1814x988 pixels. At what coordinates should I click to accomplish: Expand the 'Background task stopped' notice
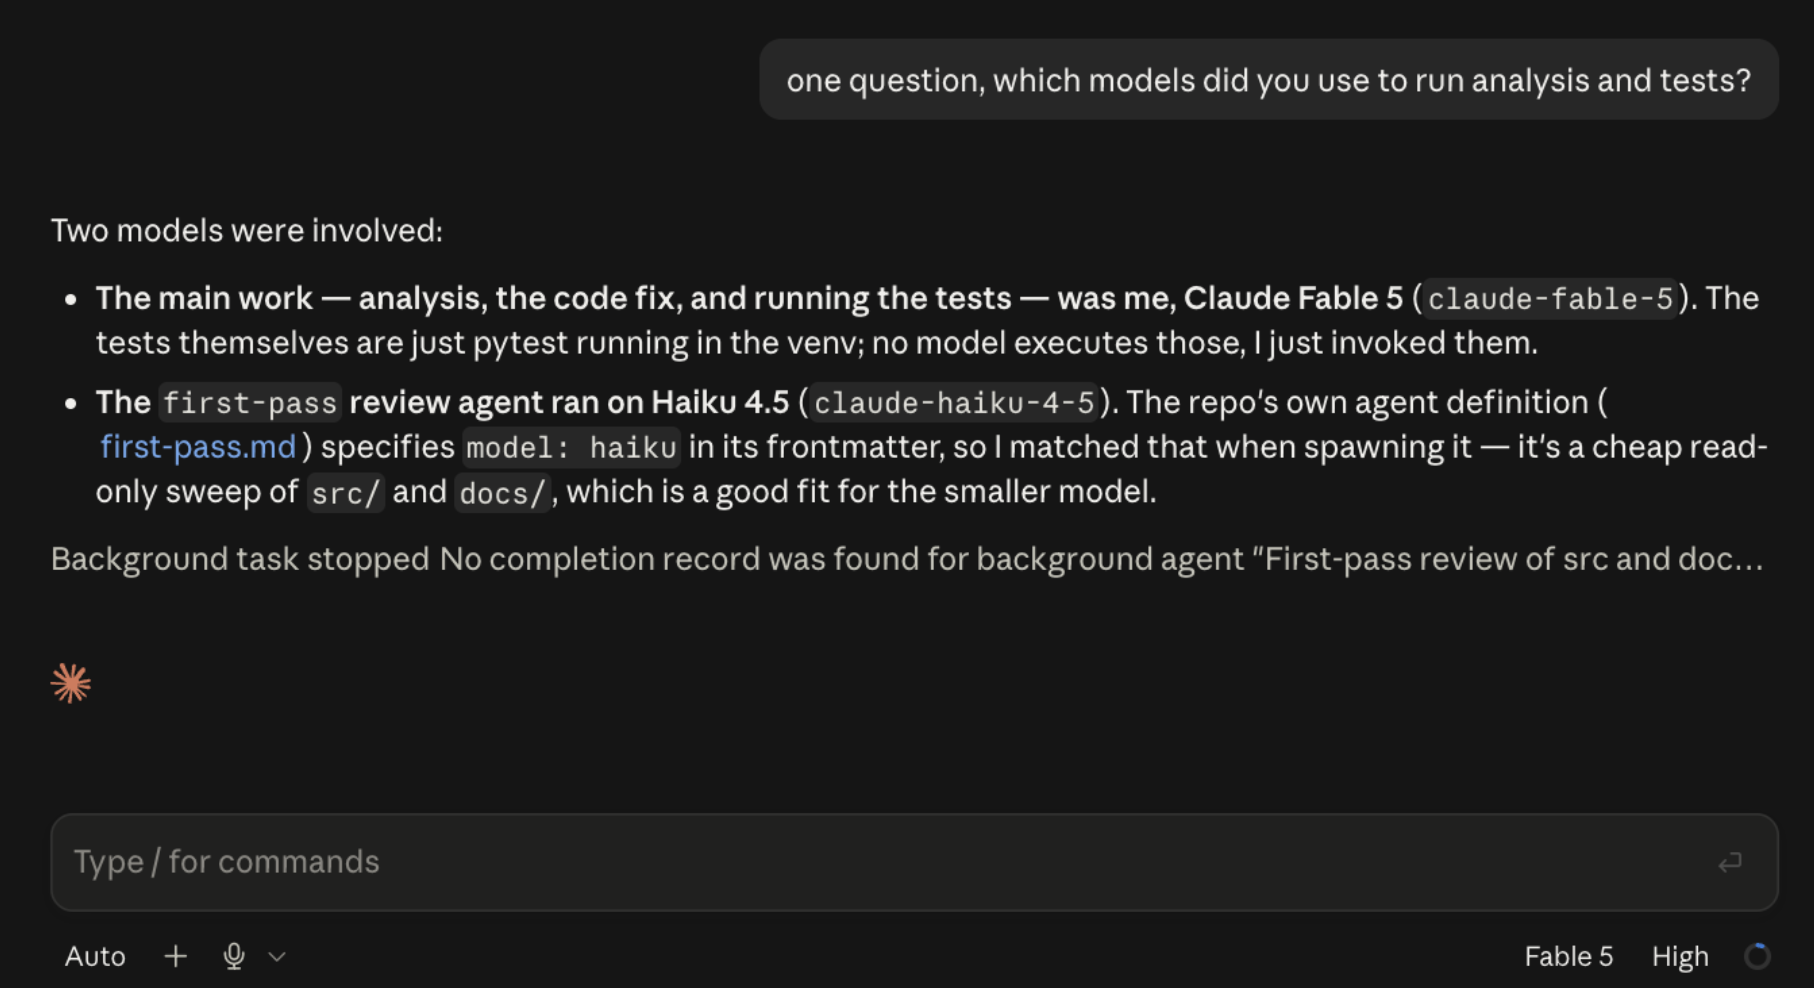click(x=907, y=559)
